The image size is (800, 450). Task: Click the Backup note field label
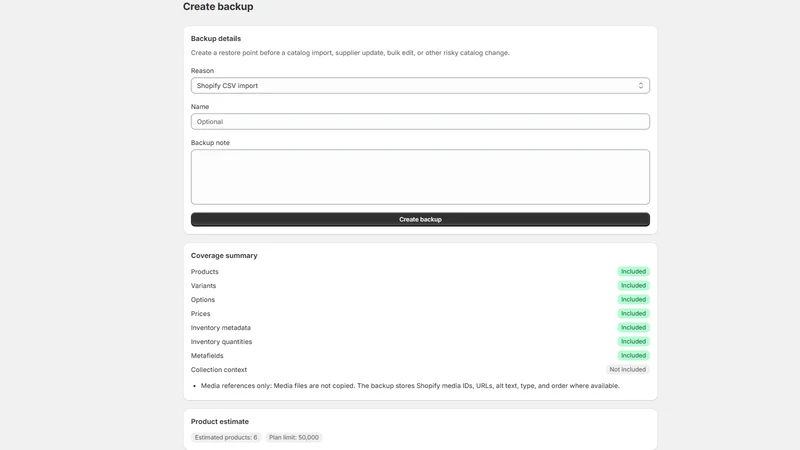coord(210,143)
